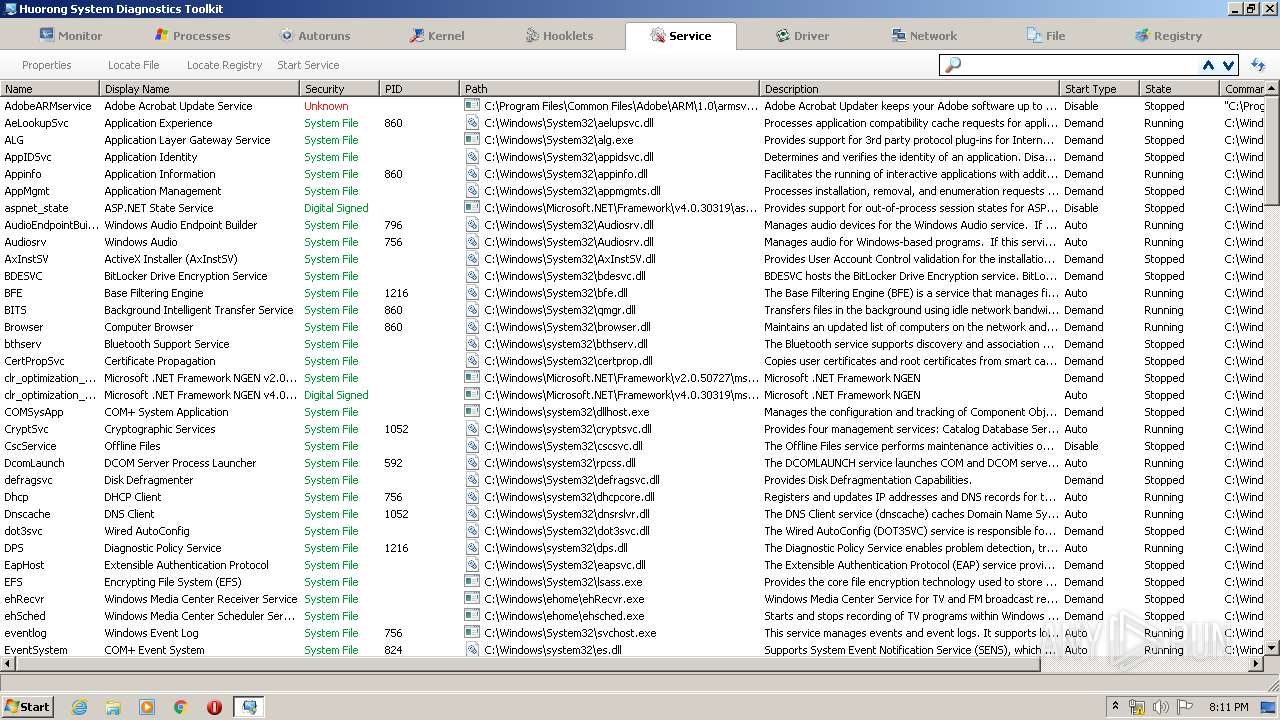The height and width of the screenshot is (720, 1280).
Task: Open Chrome from the taskbar
Action: (x=180, y=707)
